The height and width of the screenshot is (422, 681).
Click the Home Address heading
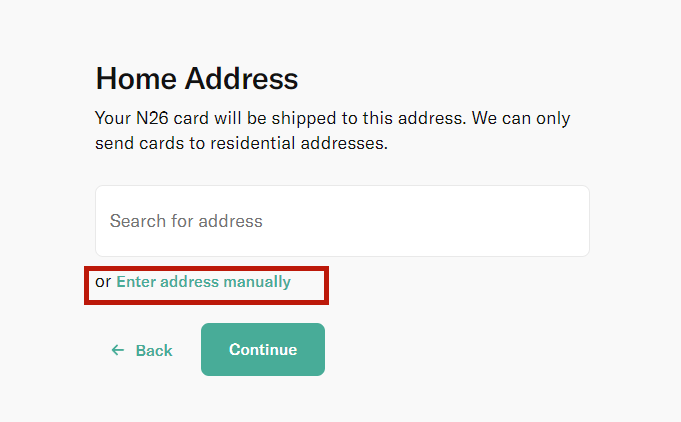pyautogui.click(x=197, y=79)
